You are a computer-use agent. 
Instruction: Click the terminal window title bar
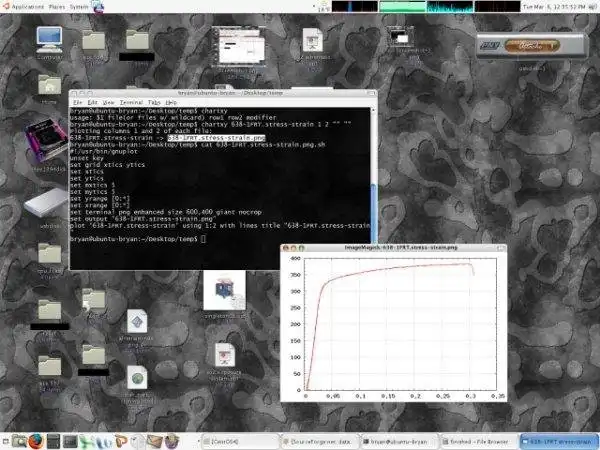tap(223, 93)
